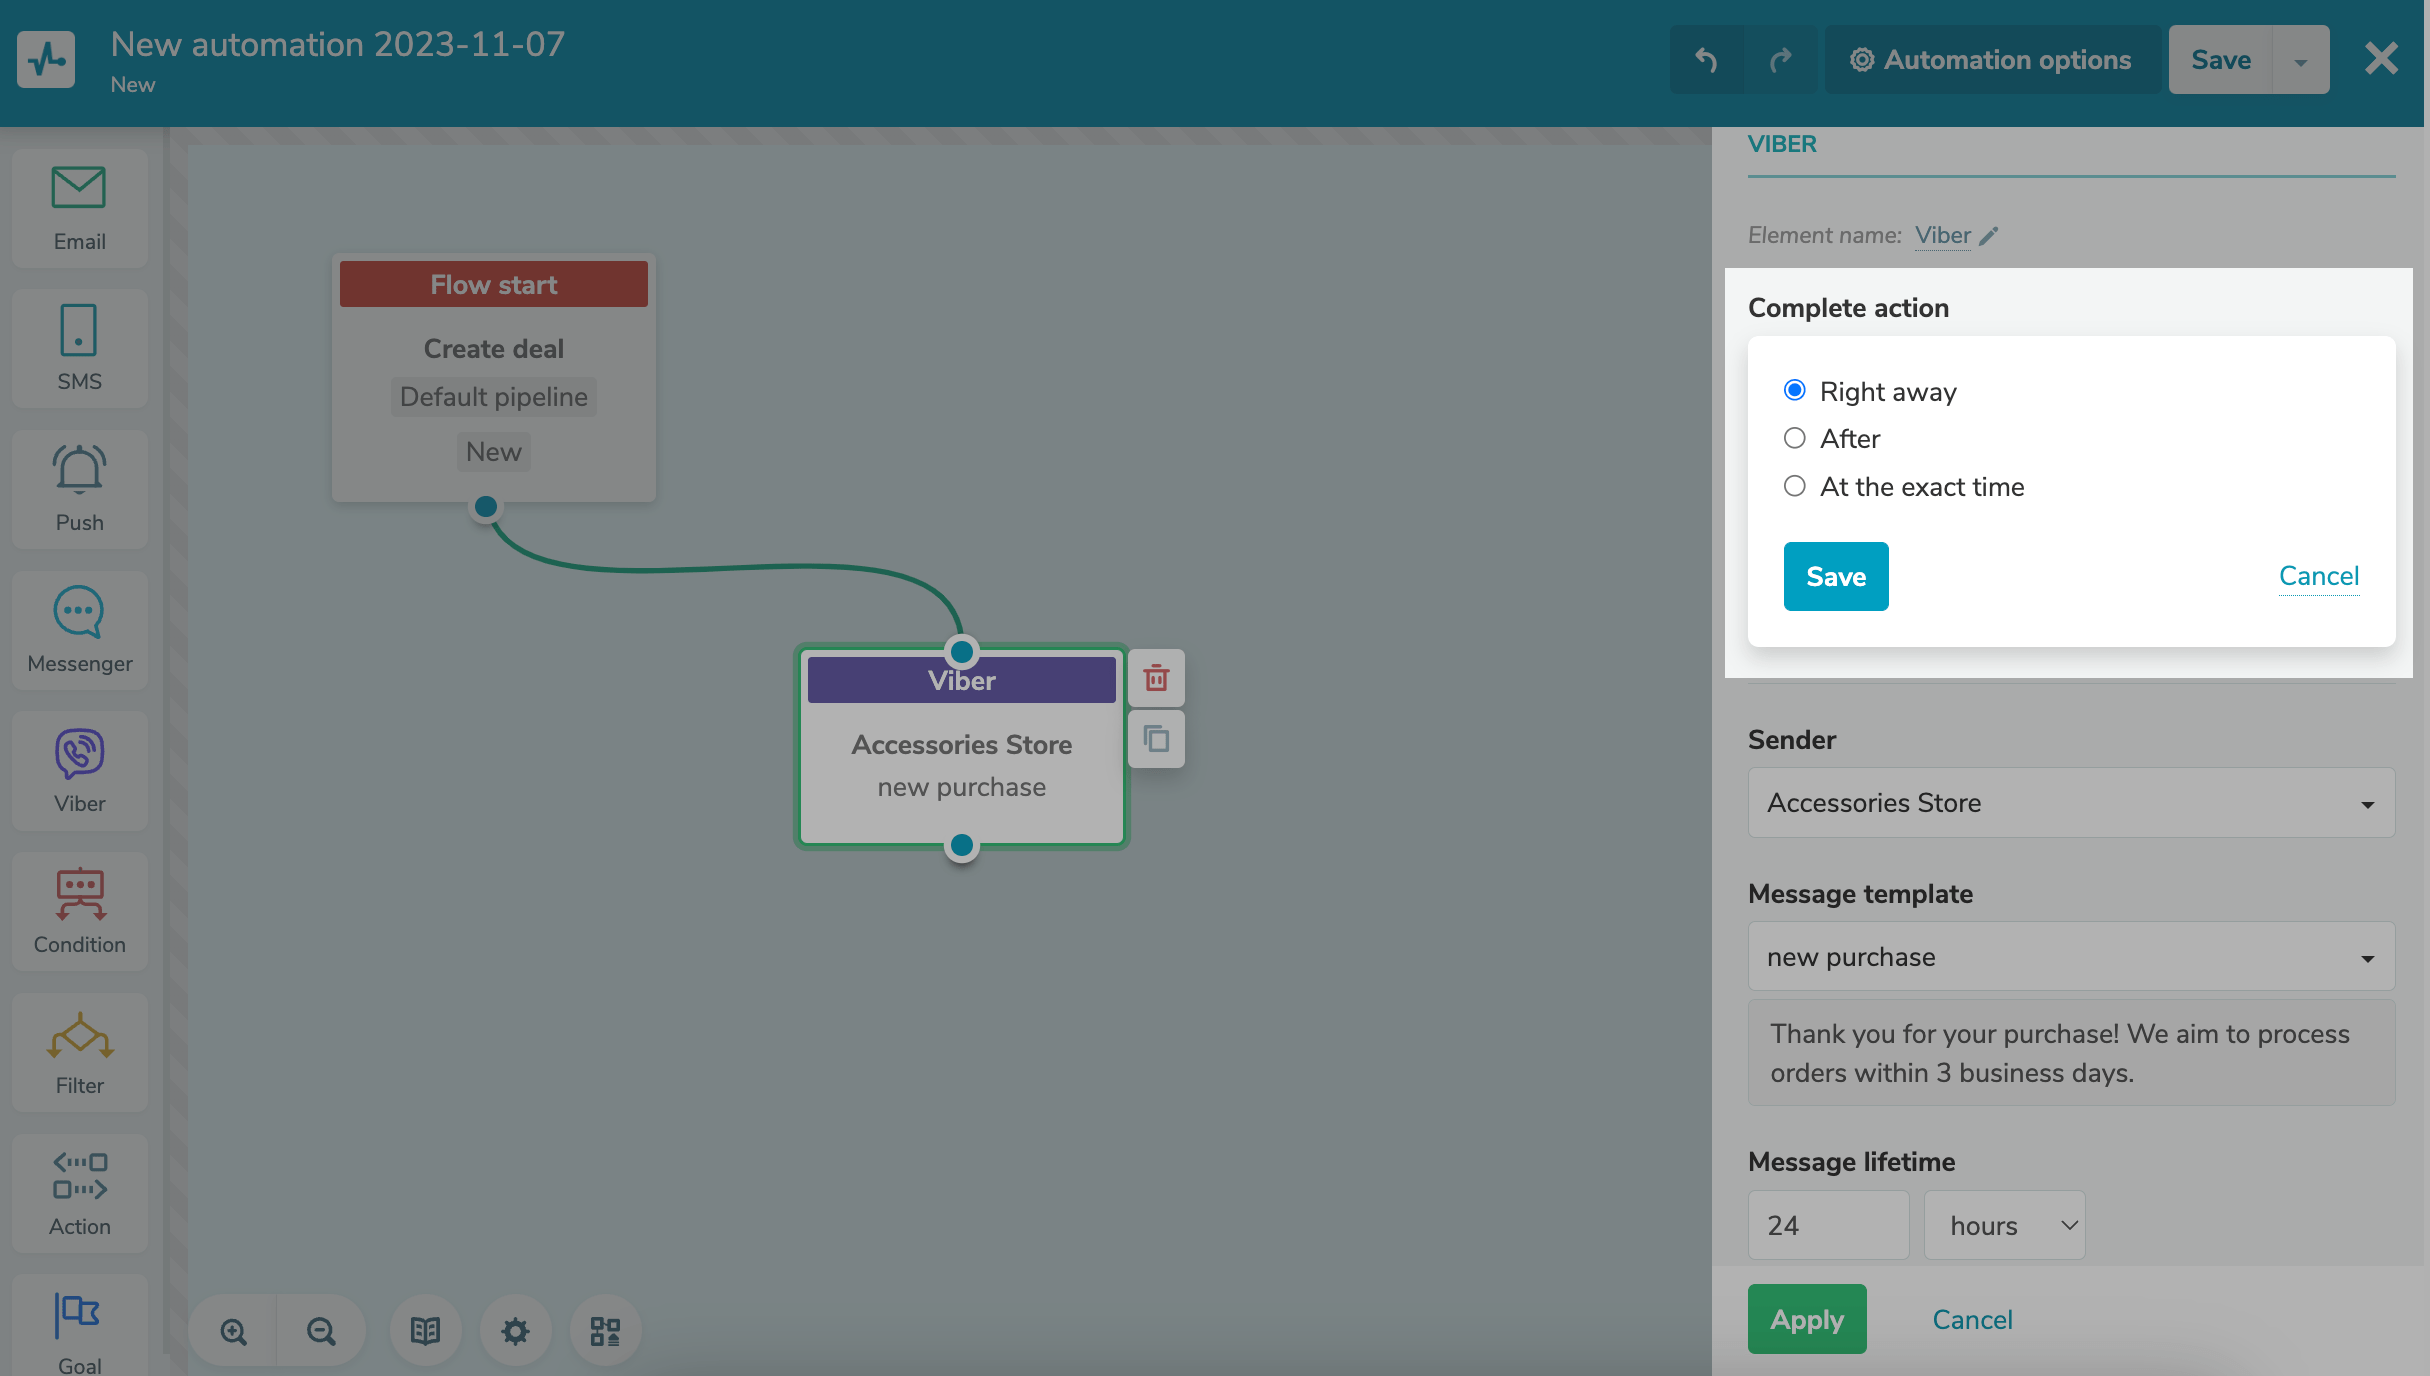
Task: Choose At the exact time option
Action: tap(1795, 486)
